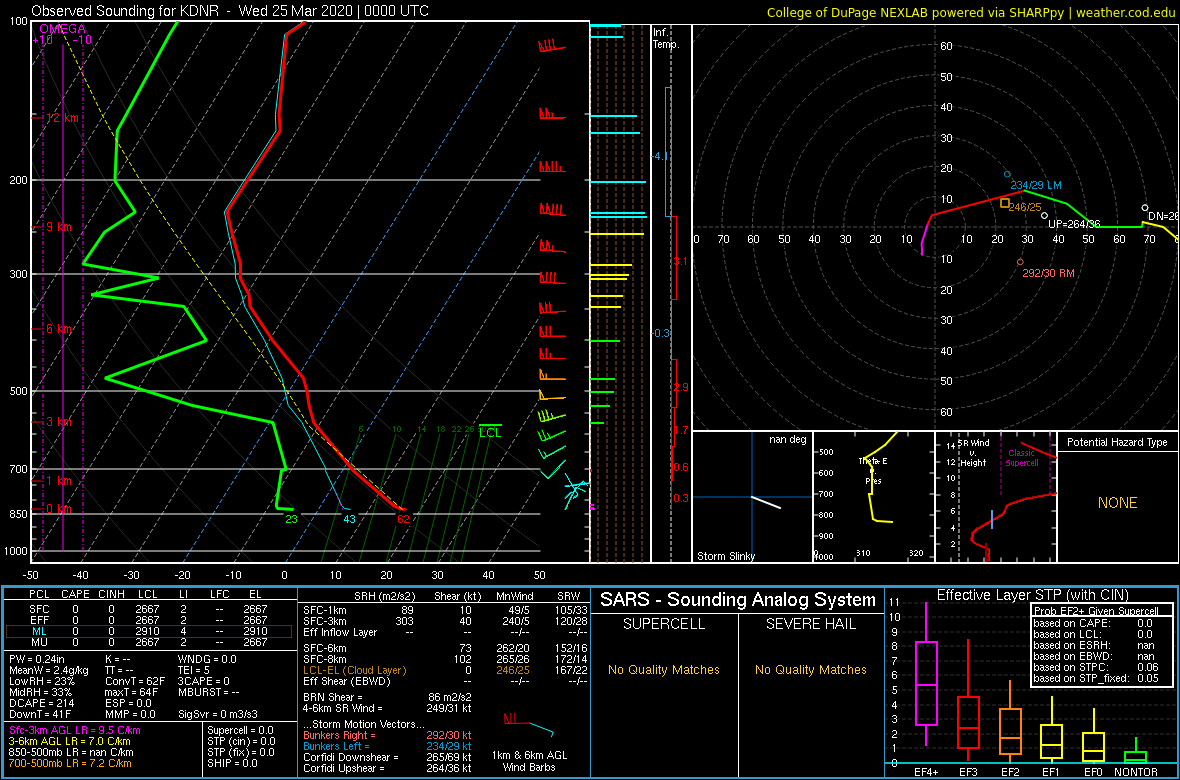Click the 9 km height marker
1180x780 pixels.
(x=59, y=227)
